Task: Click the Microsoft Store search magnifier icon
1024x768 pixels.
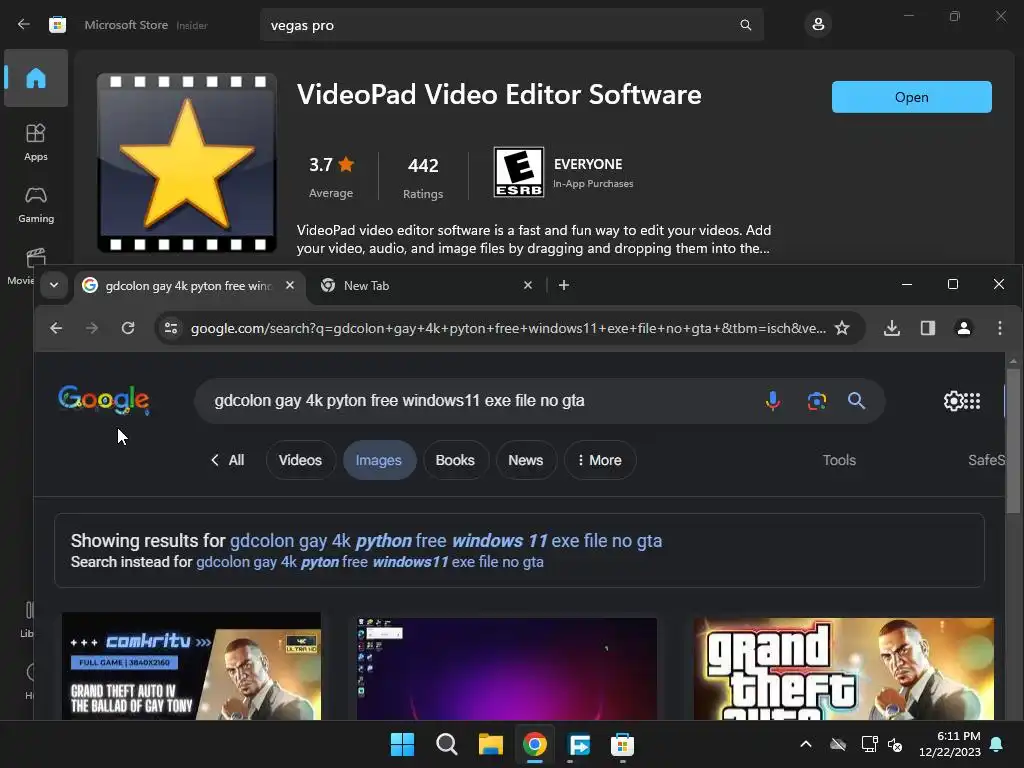Action: pos(745,25)
